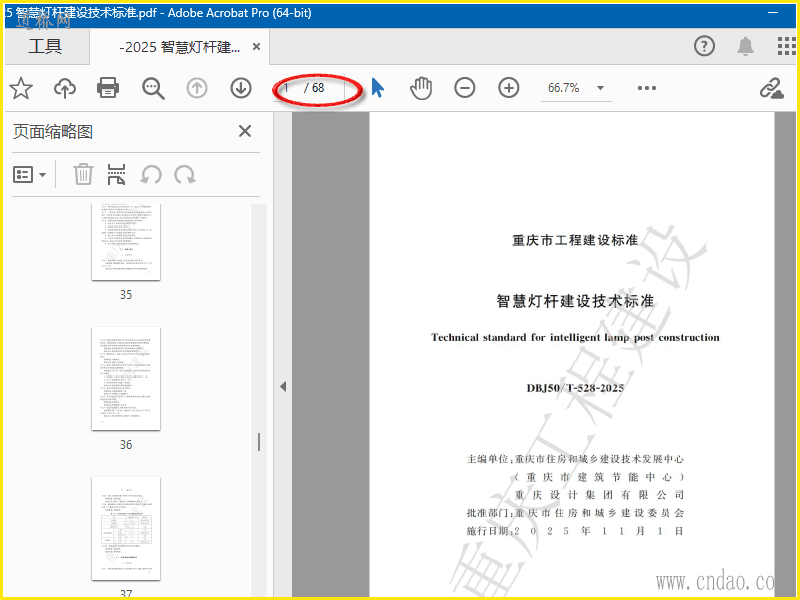The height and width of the screenshot is (600, 800).
Task: Click the title 智慧灯杆建设技术标准 in the page
Action: (x=575, y=301)
